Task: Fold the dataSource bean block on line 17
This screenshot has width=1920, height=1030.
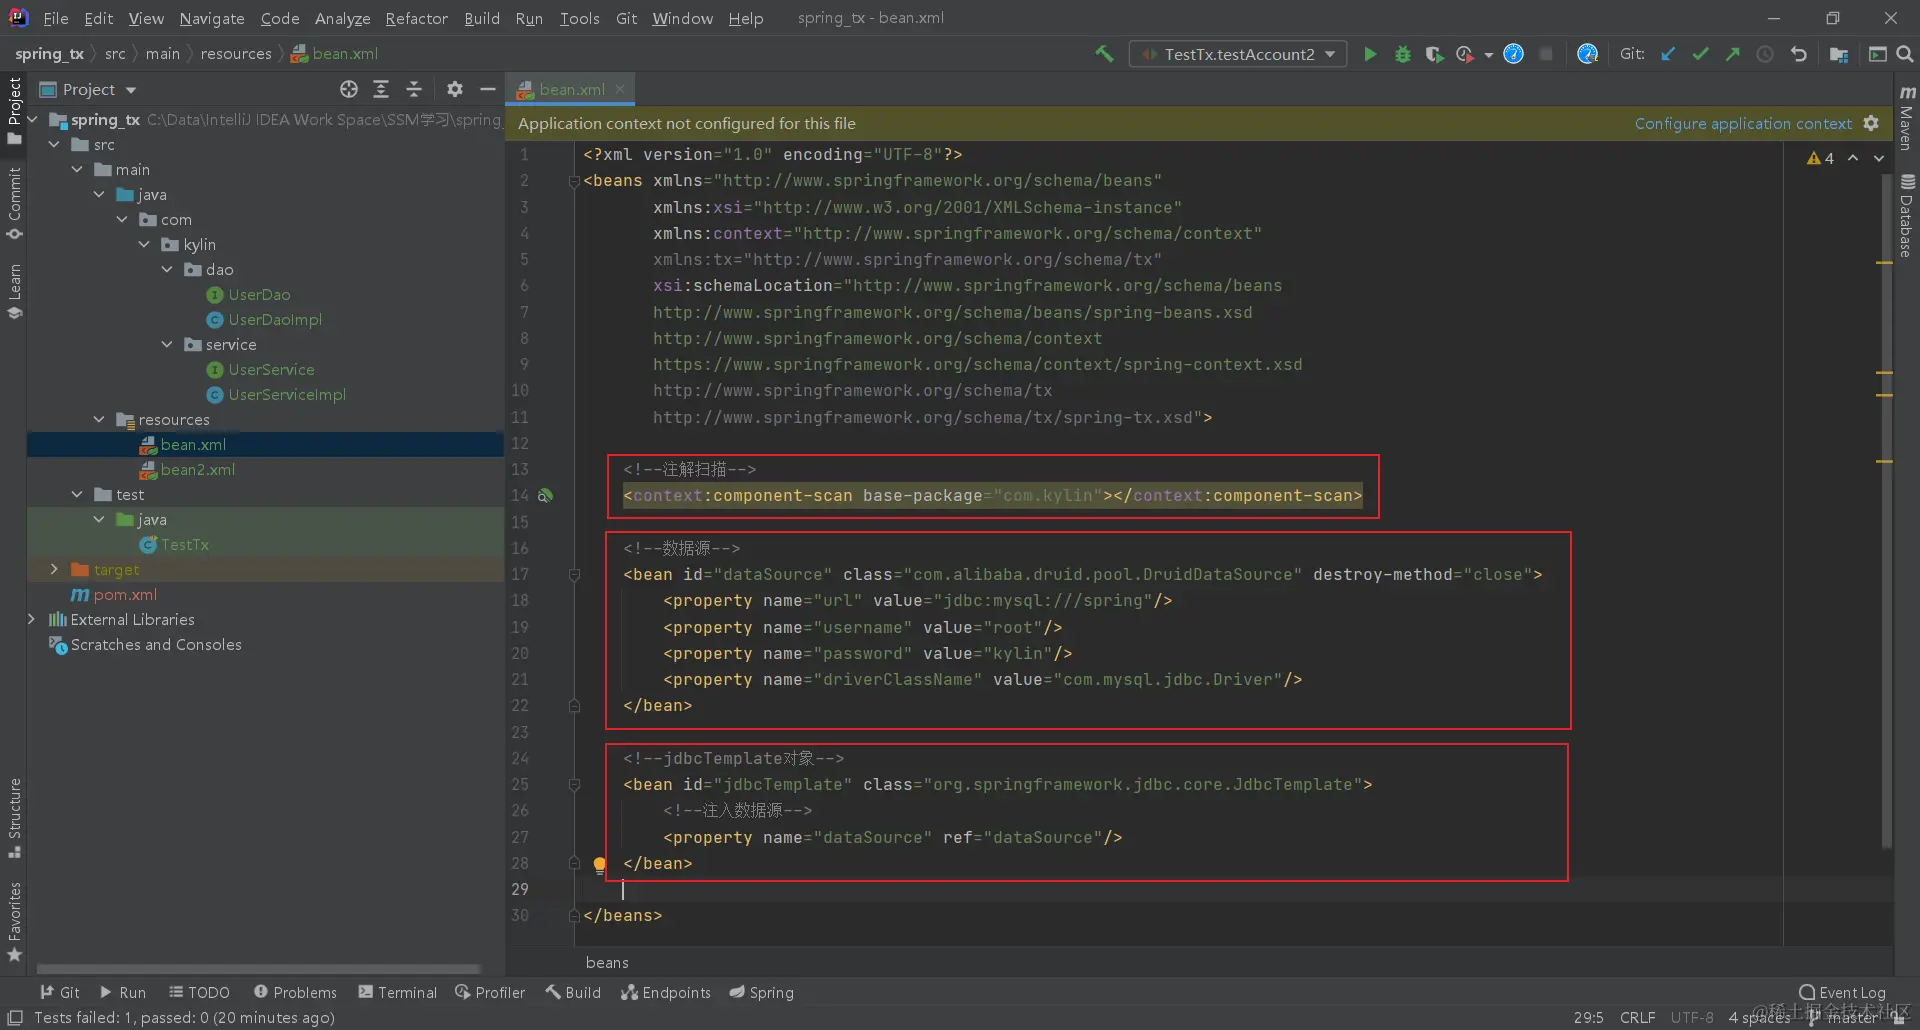Action: pos(574,575)
